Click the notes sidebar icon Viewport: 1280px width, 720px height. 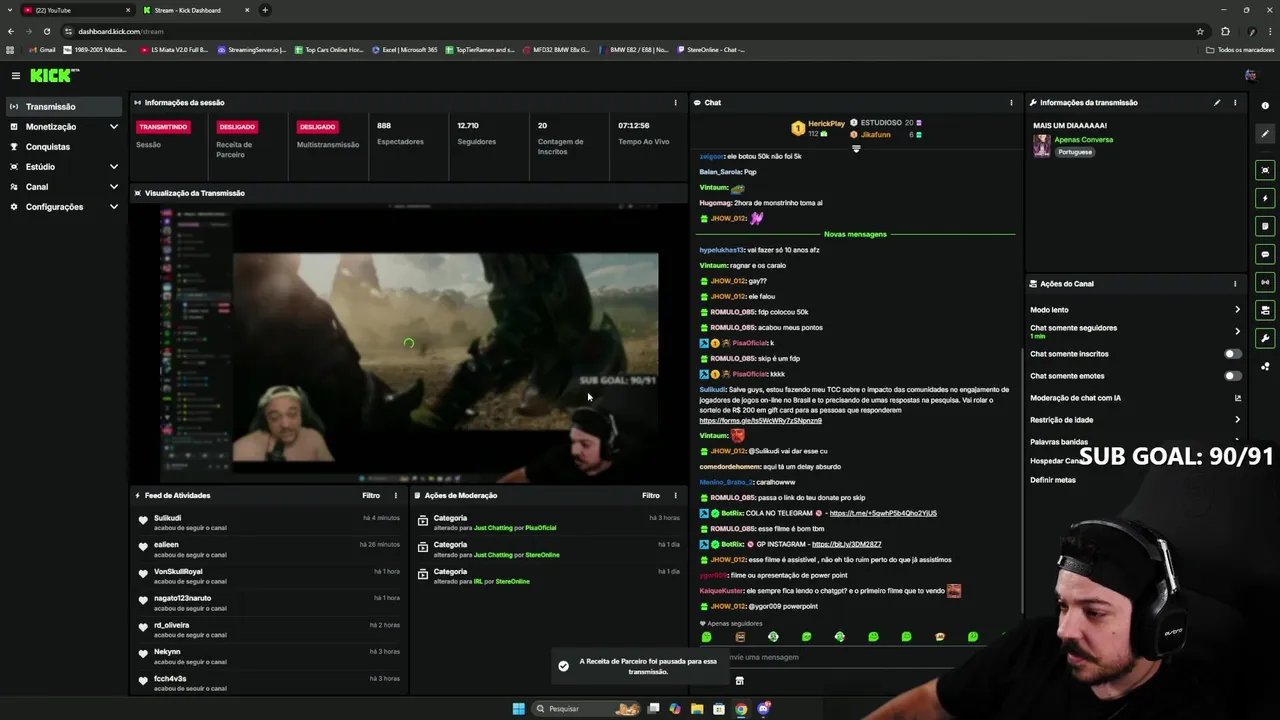point(1265,226)
